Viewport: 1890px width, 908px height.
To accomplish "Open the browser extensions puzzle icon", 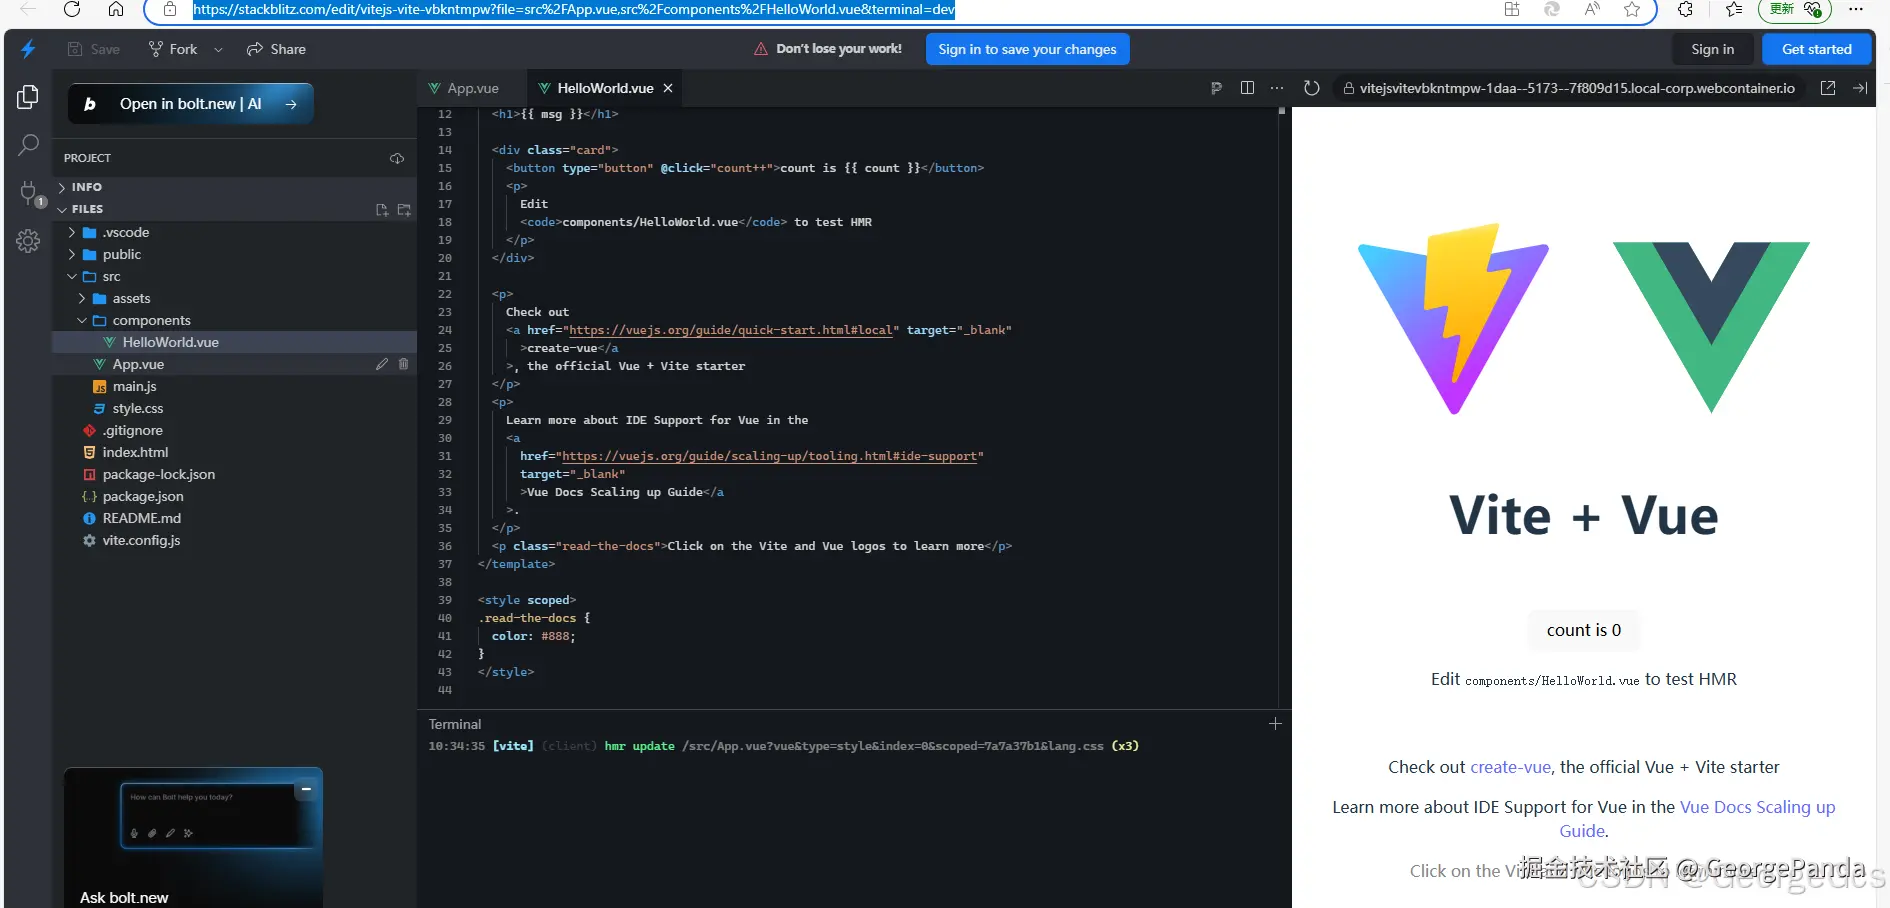I will (1685, 9).
